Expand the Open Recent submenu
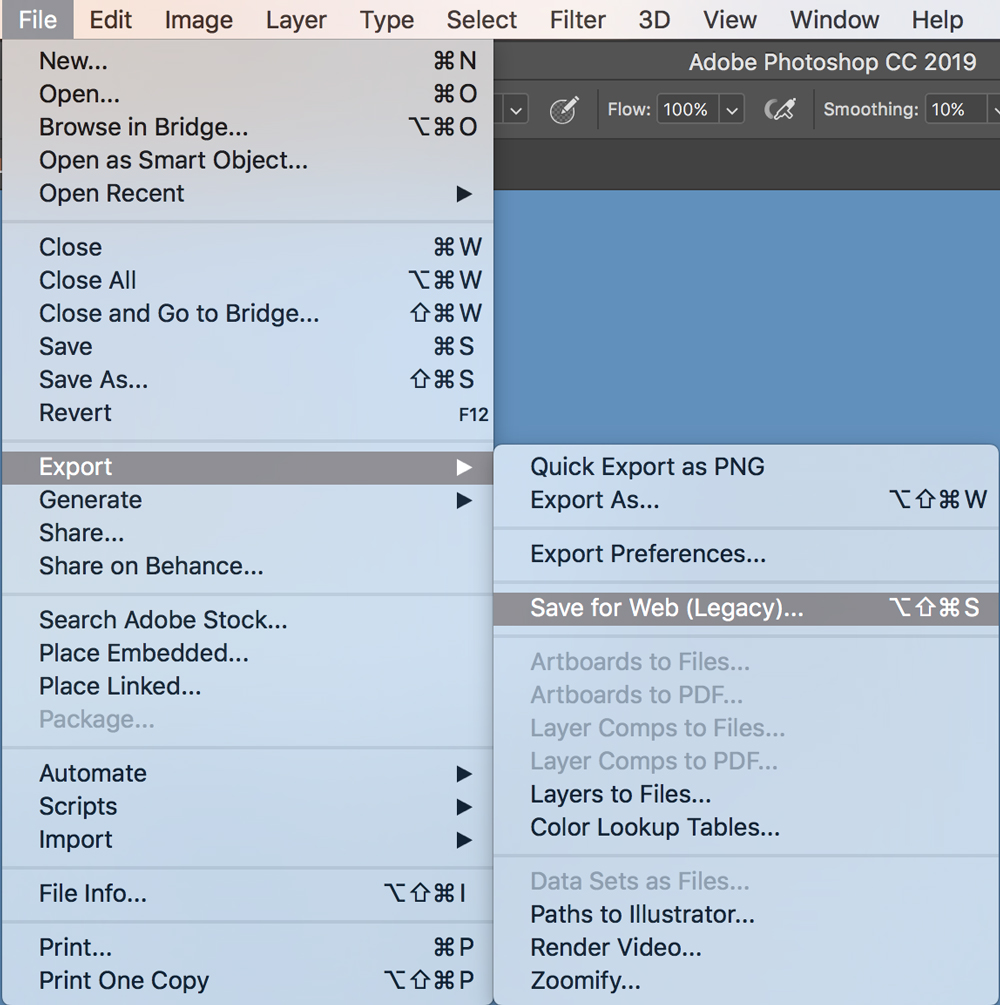The image size is (1000, 1005). pyautogui.click(x=464, y=194)
